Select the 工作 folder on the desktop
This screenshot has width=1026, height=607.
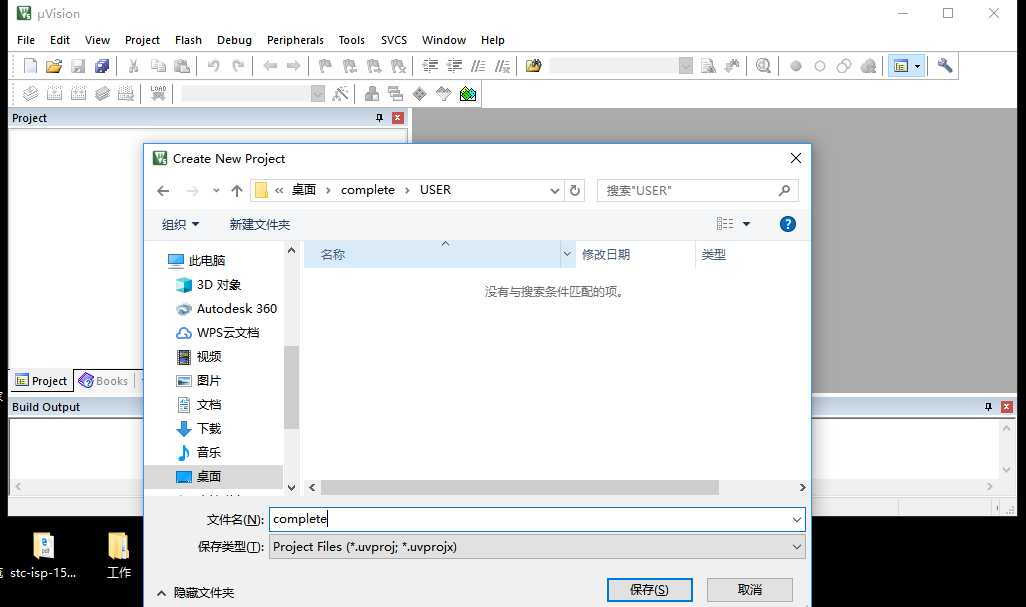118,555
